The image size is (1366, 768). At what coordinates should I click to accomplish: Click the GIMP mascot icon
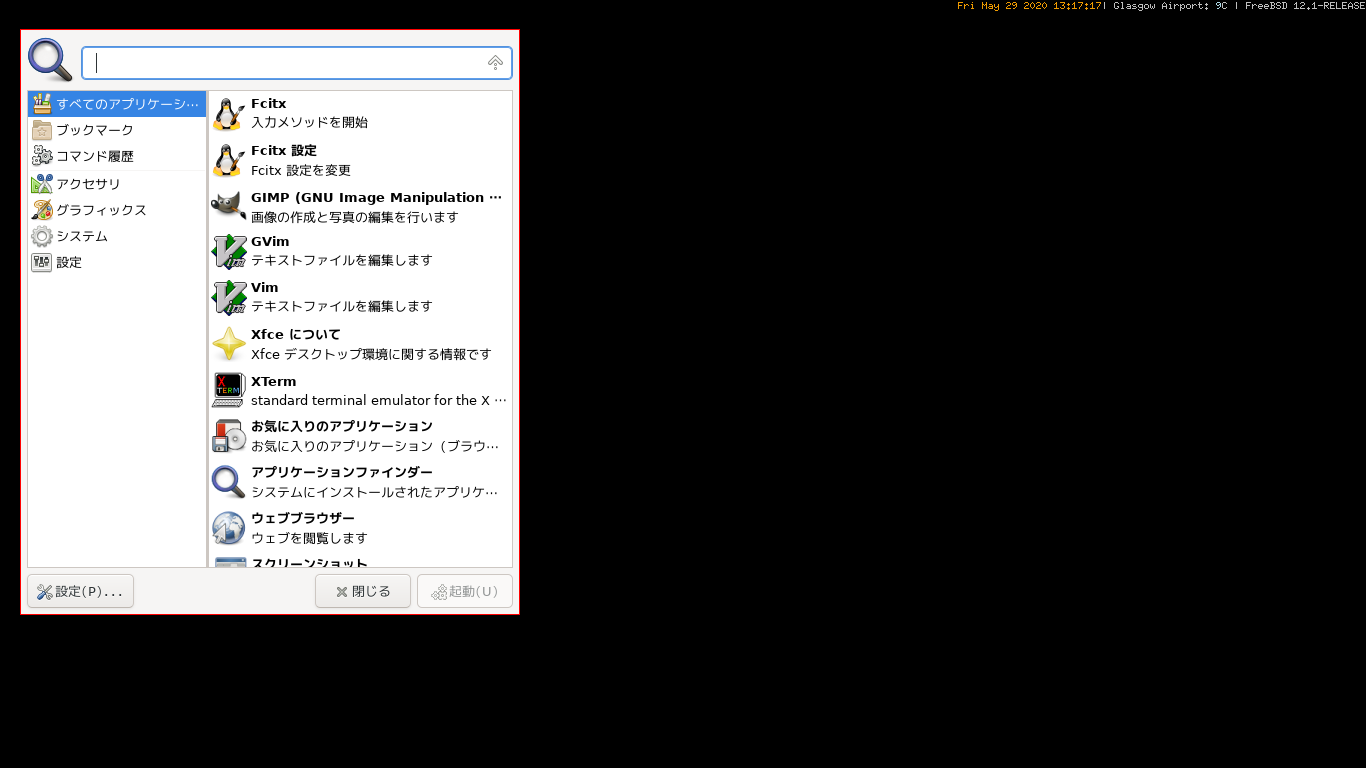pyautogui.click(x=228, y=206)
